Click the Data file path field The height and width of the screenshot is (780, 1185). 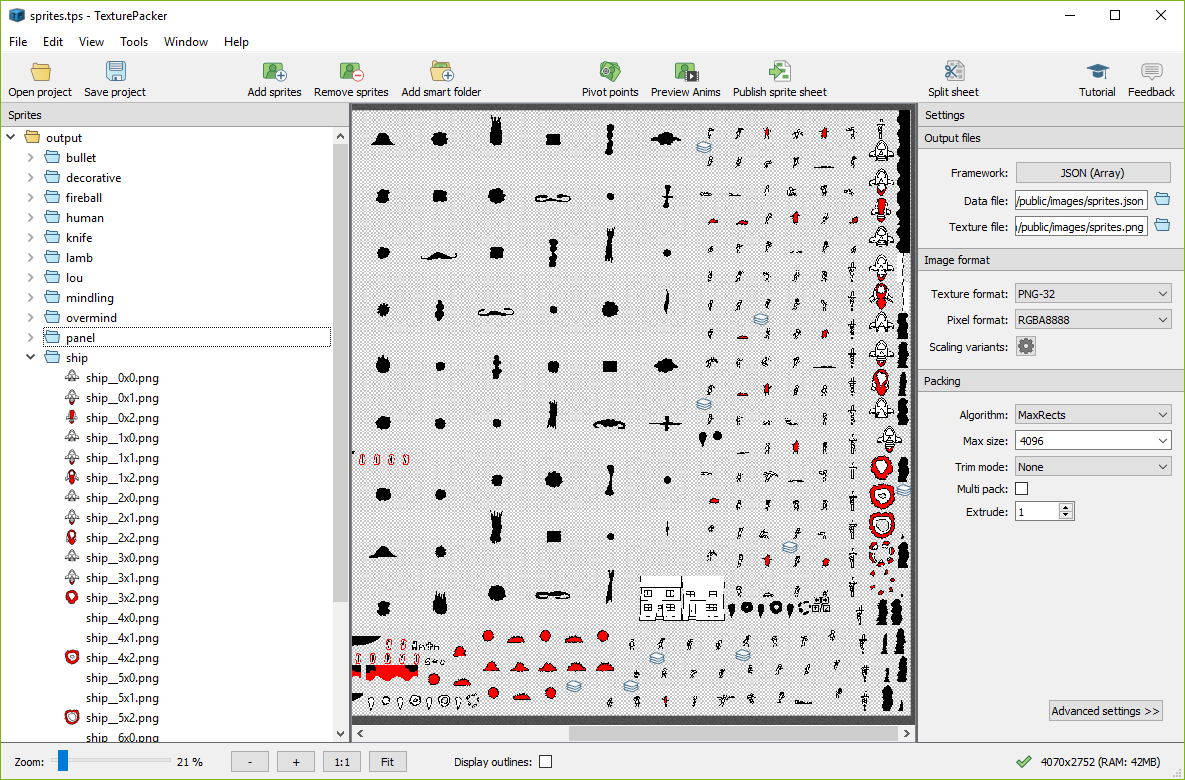(1081, 200)
